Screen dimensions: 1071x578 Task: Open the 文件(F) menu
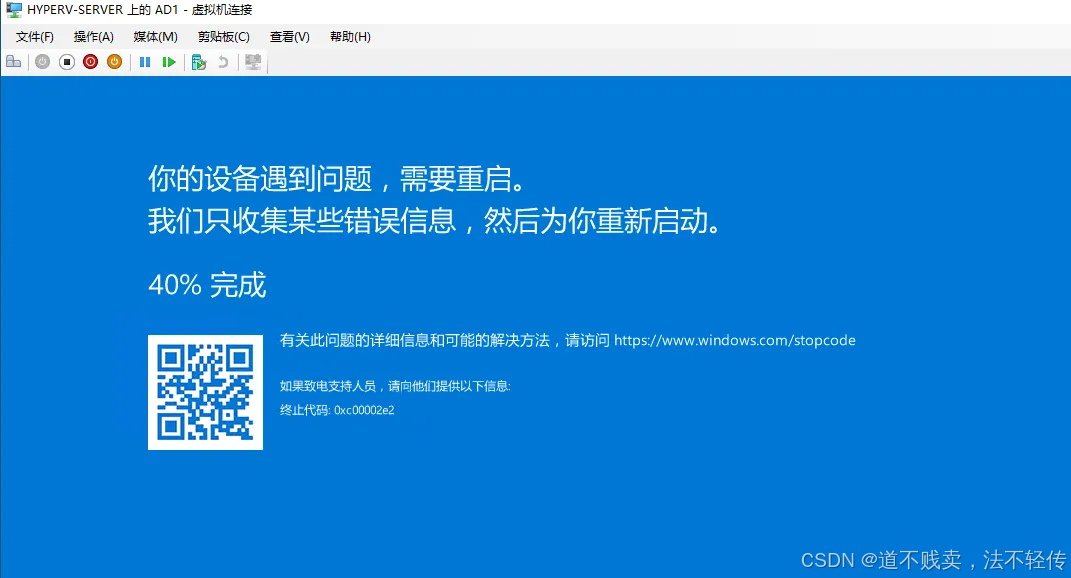point(35,37)
